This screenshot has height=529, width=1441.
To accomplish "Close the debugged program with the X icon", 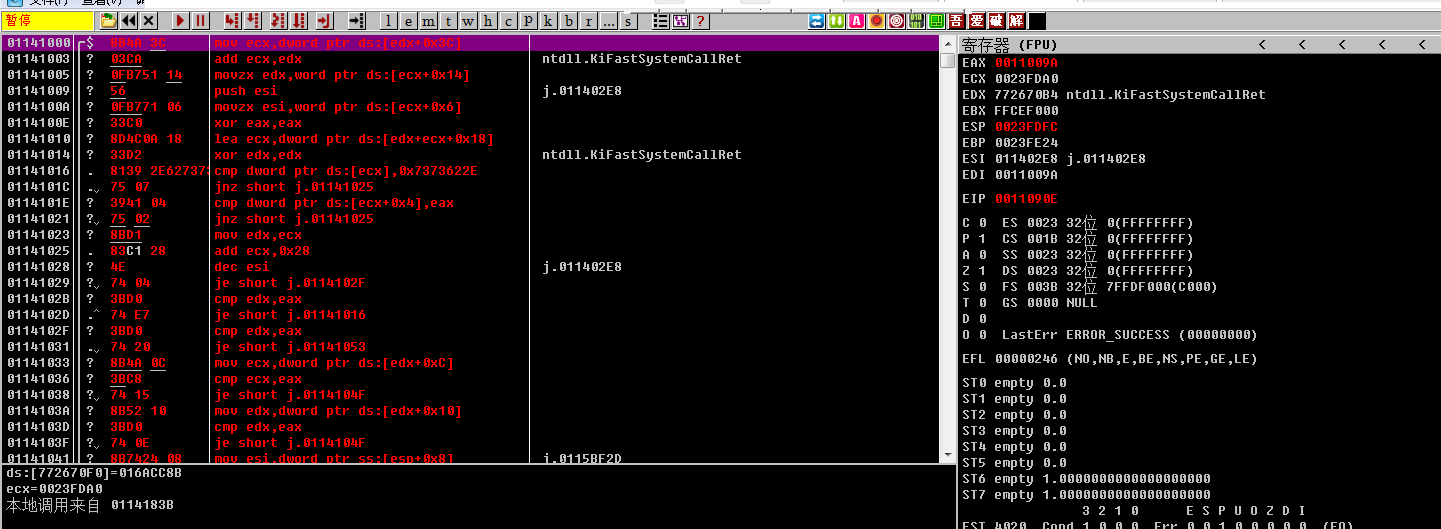I will click(148, 21).
